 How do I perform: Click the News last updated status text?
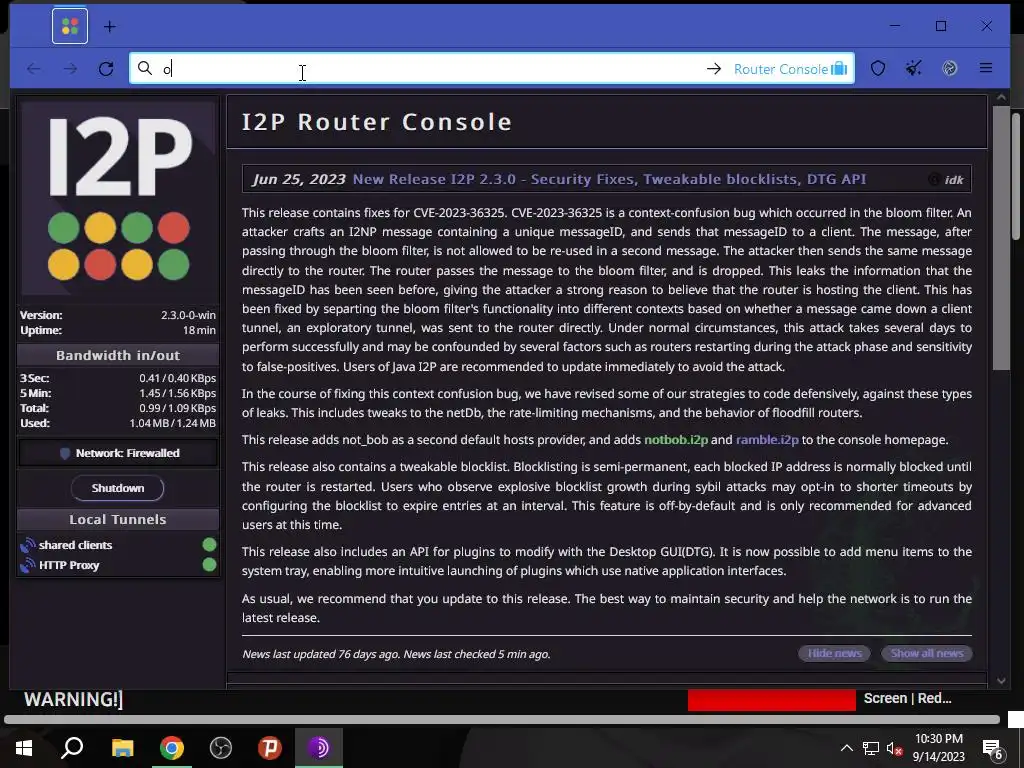[x=396, y=654]
